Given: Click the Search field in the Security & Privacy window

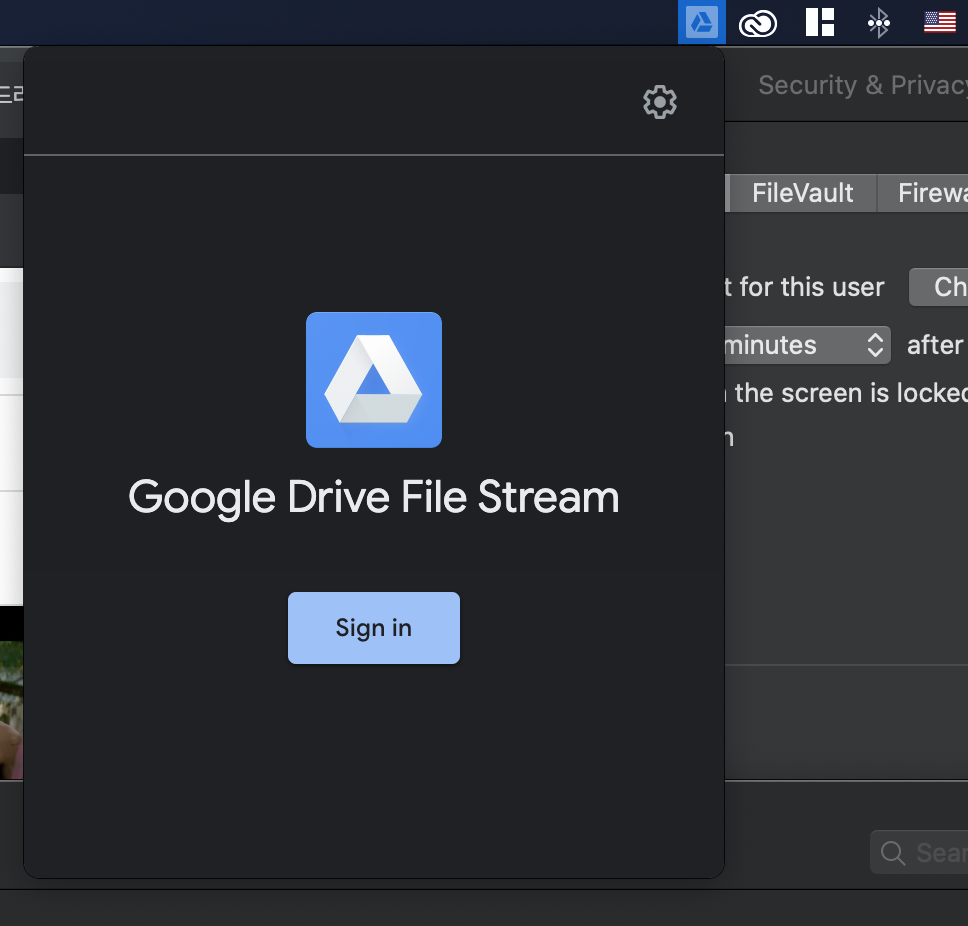Looking at the screenshot, I should [x=919, y=853].
